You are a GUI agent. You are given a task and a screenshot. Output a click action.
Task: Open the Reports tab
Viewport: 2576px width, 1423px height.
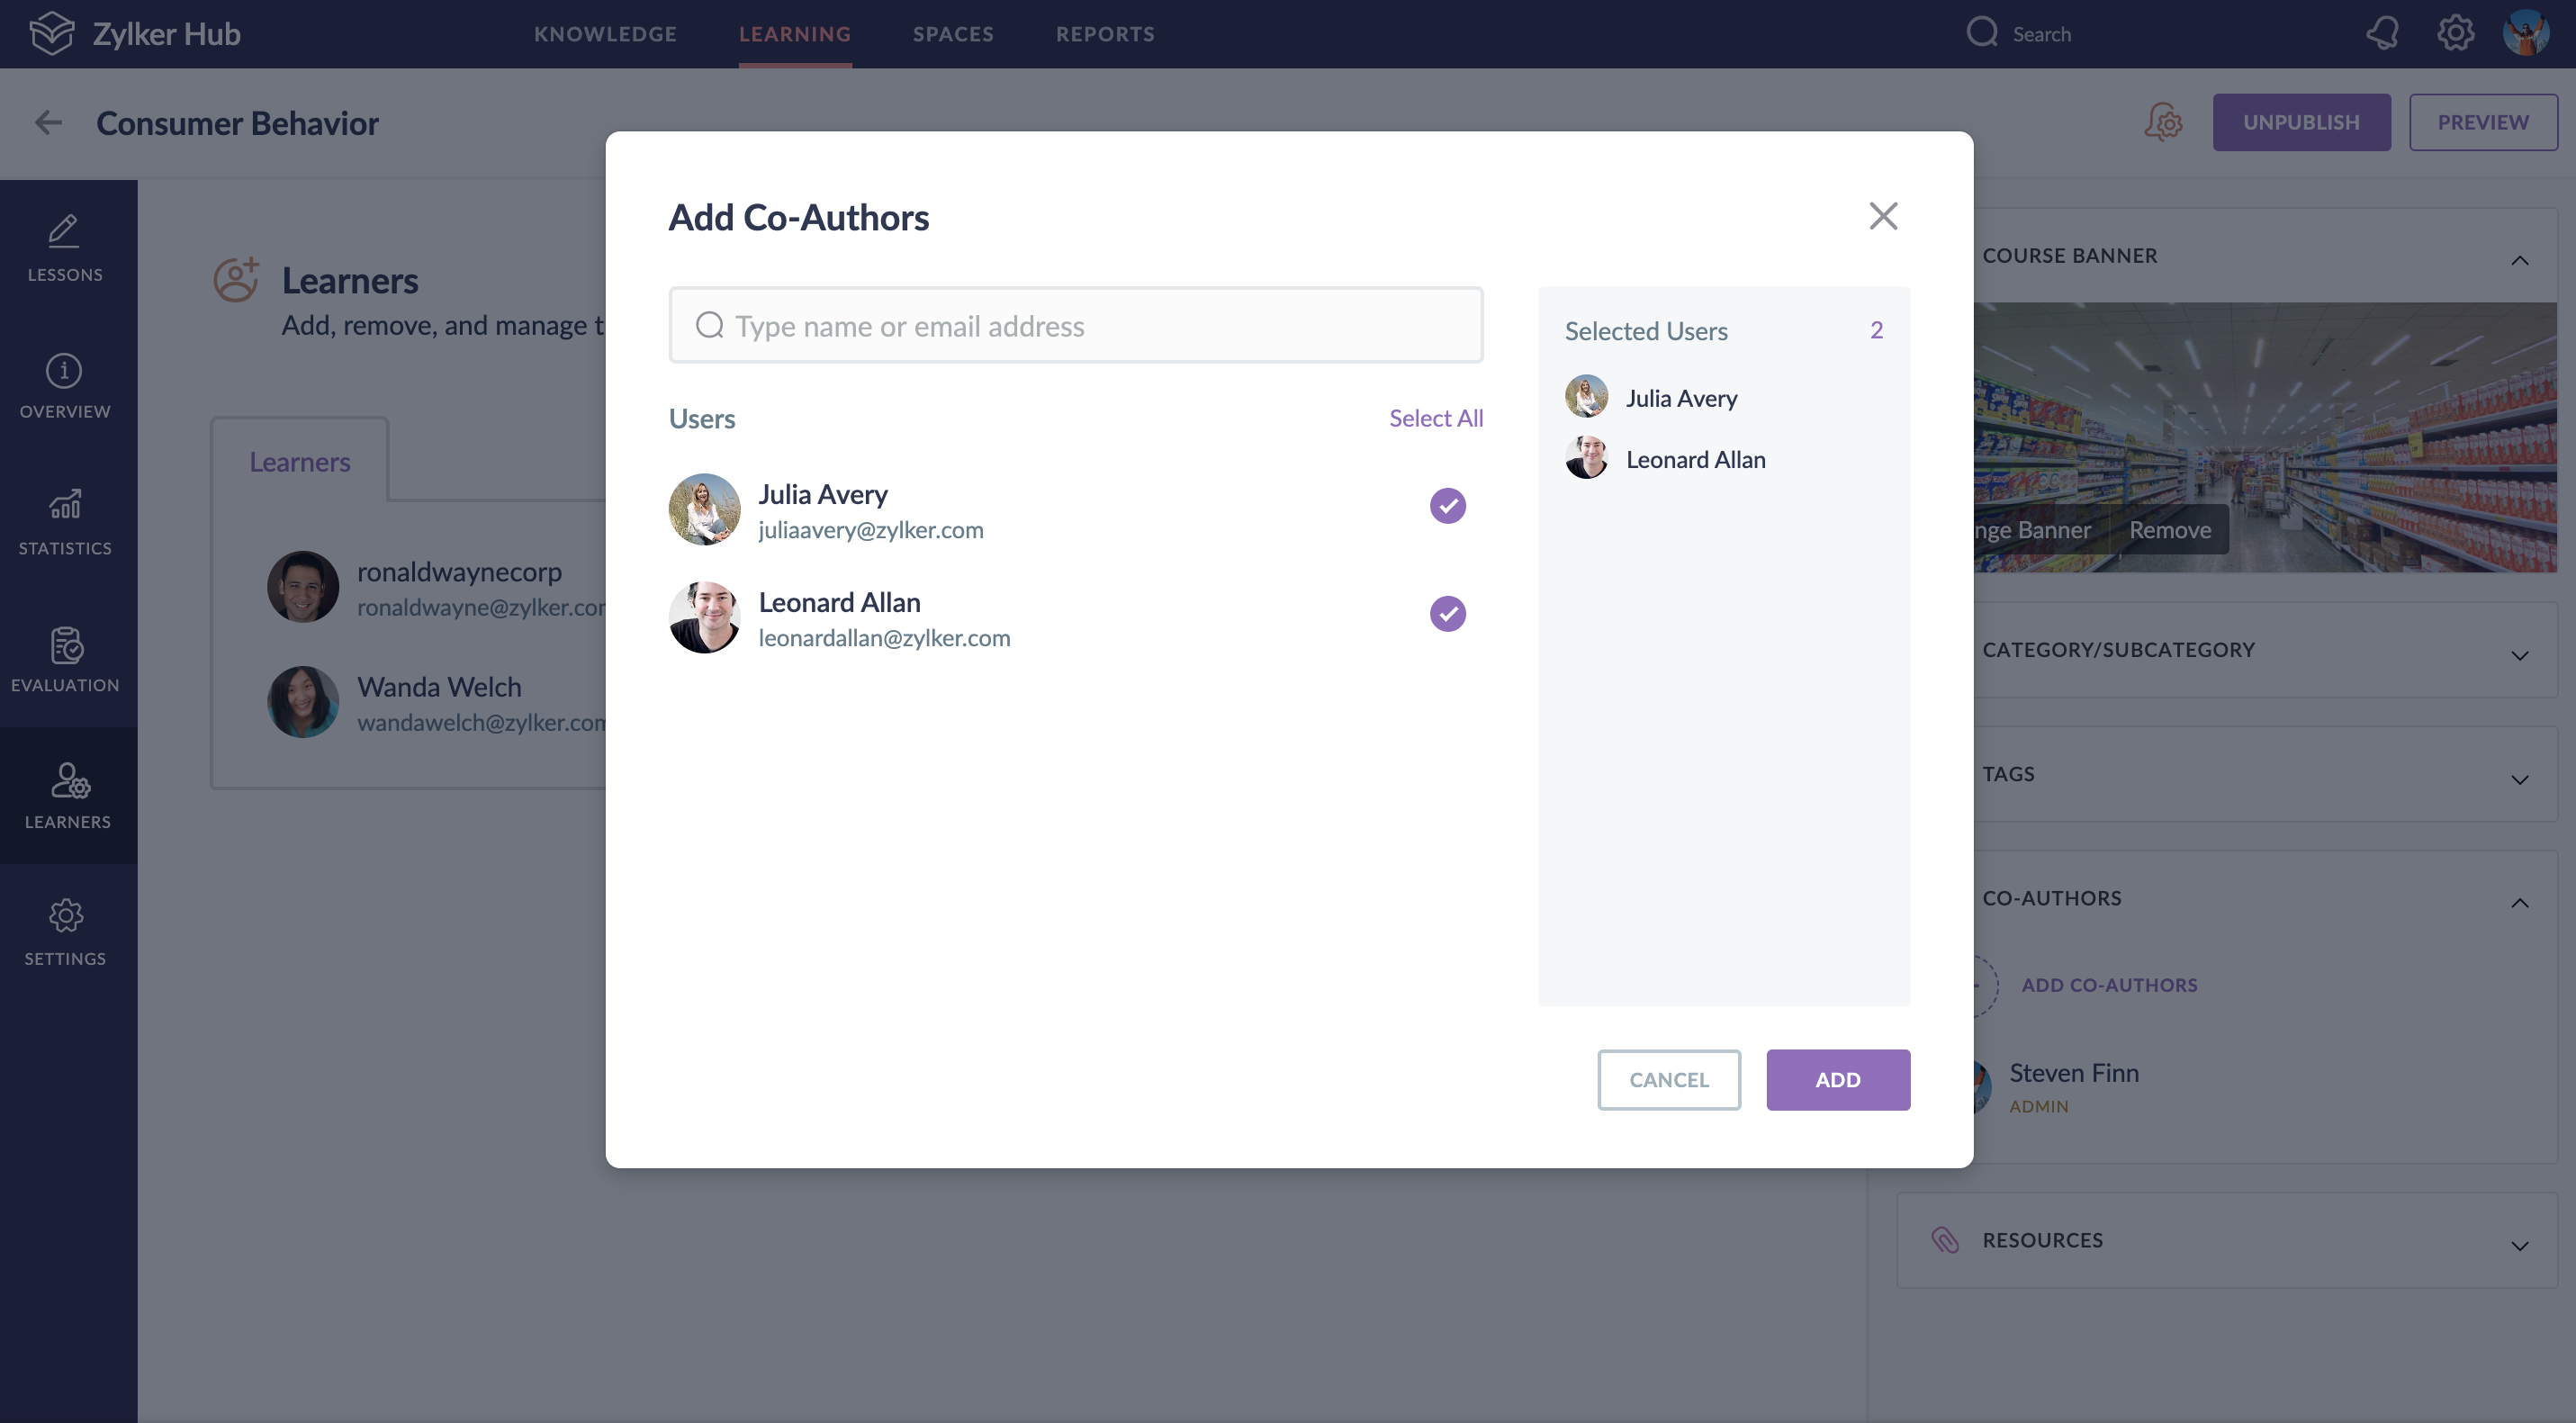(x=1105, y=34)
